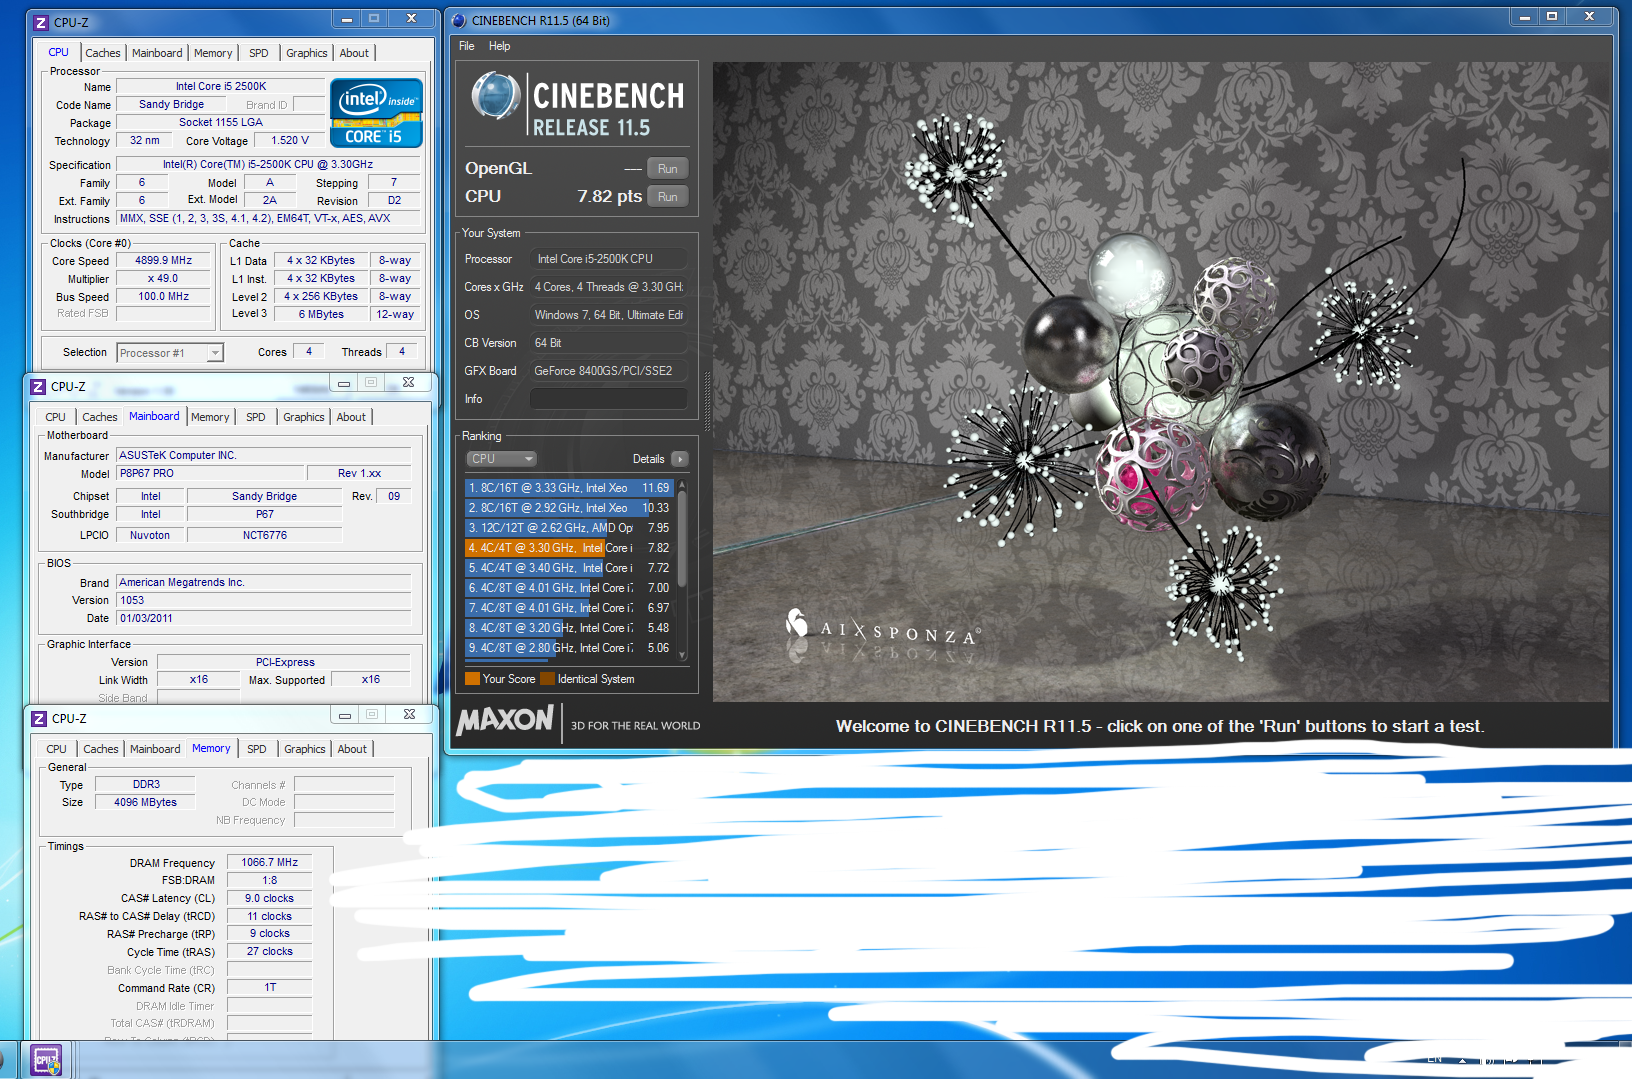The image size is (1632, 1079).
Task: Click the motherboard Model value 'P8P67 PRO'
Action: (x=210, y=473)
